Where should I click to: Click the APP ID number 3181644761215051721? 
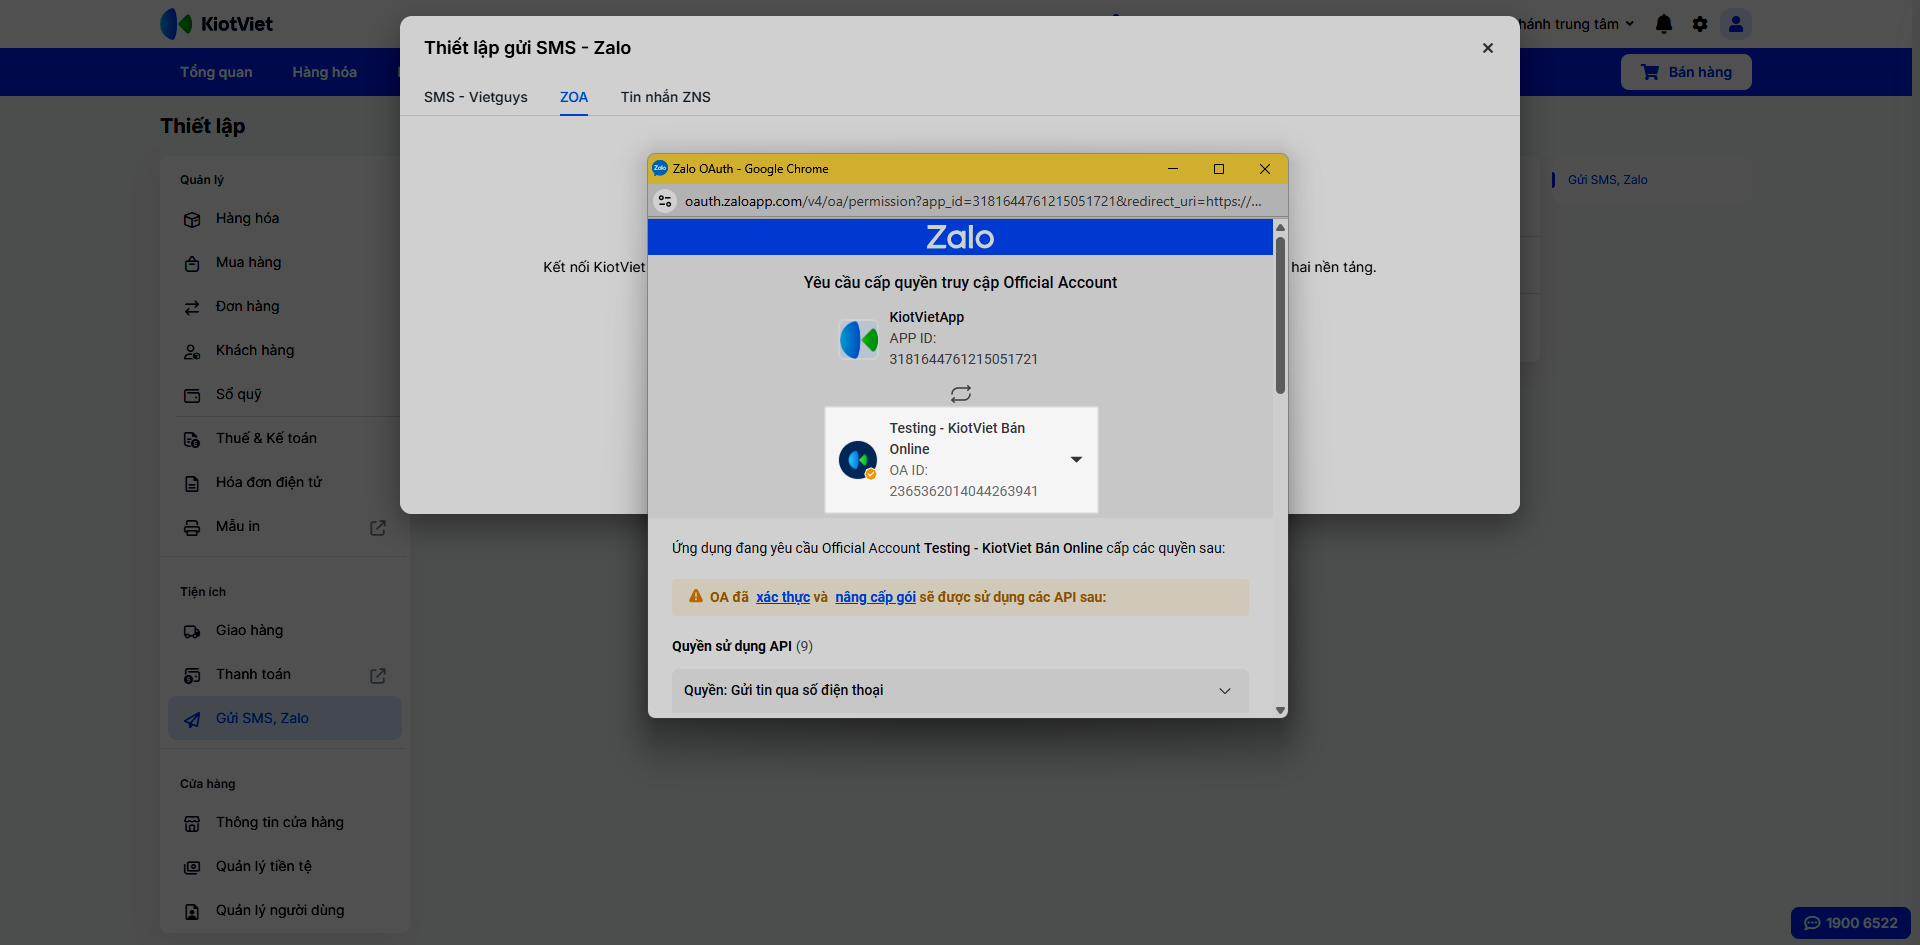(x=964, y=359)
